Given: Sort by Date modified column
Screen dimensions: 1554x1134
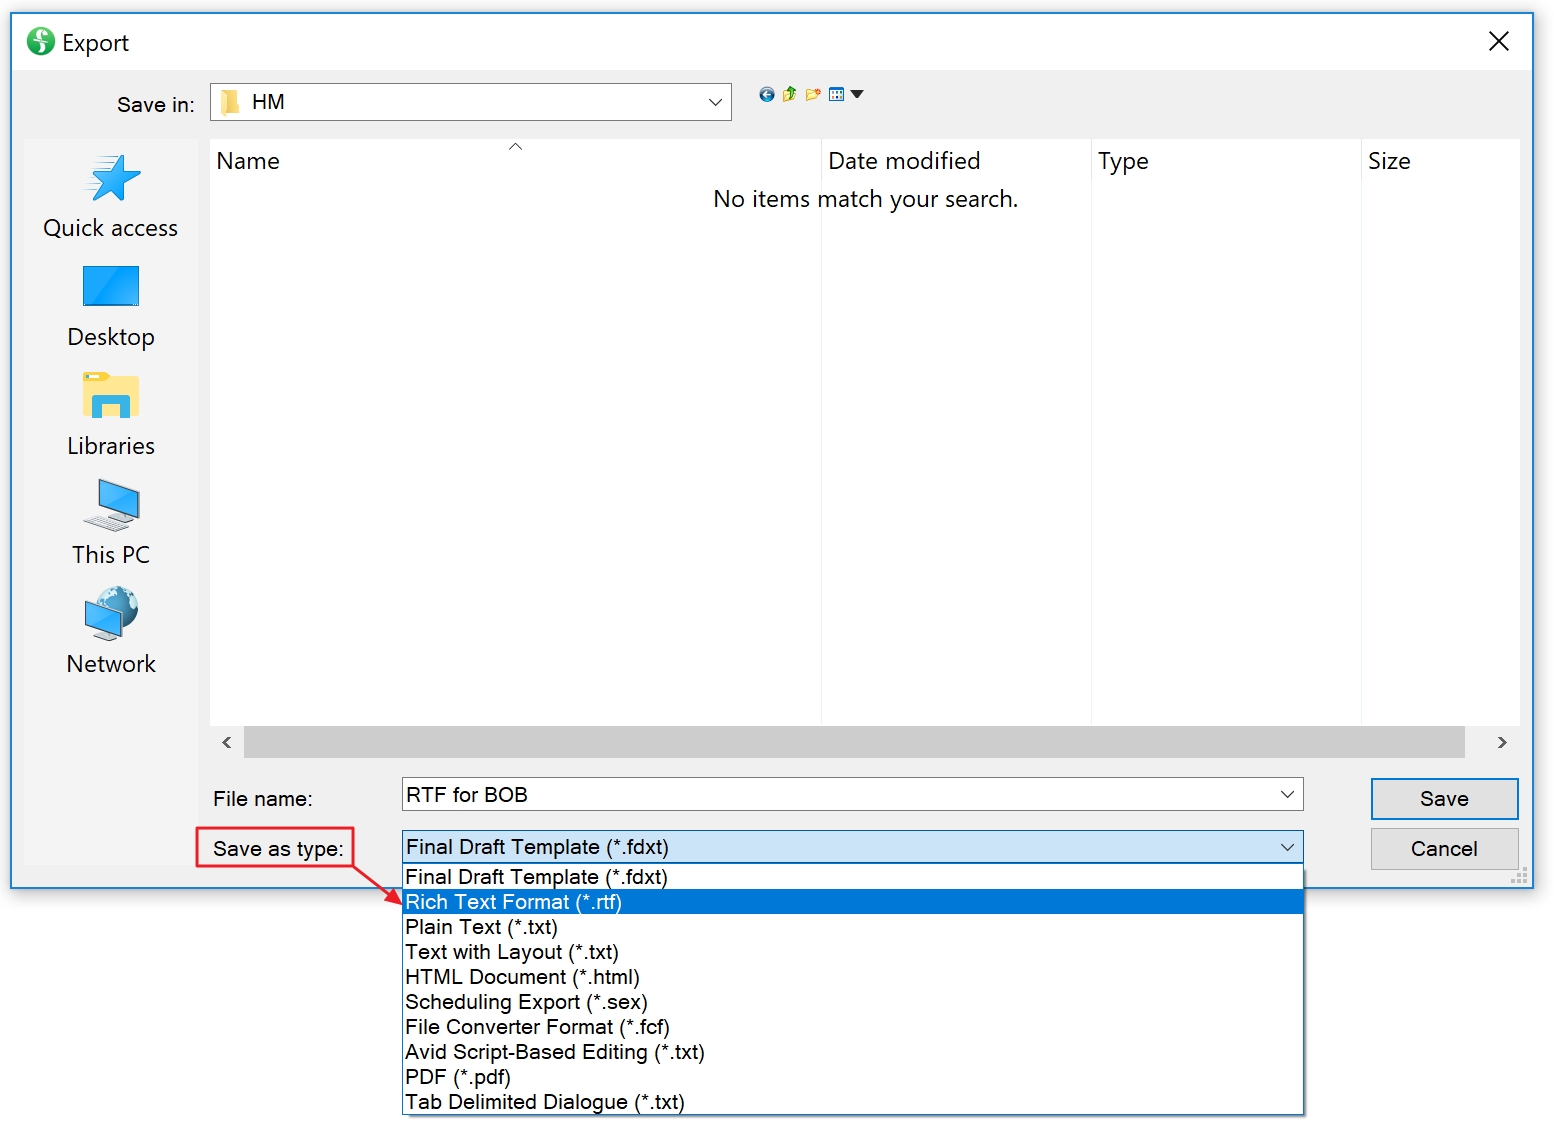Looking at the screenshot, I should [956, 161].
